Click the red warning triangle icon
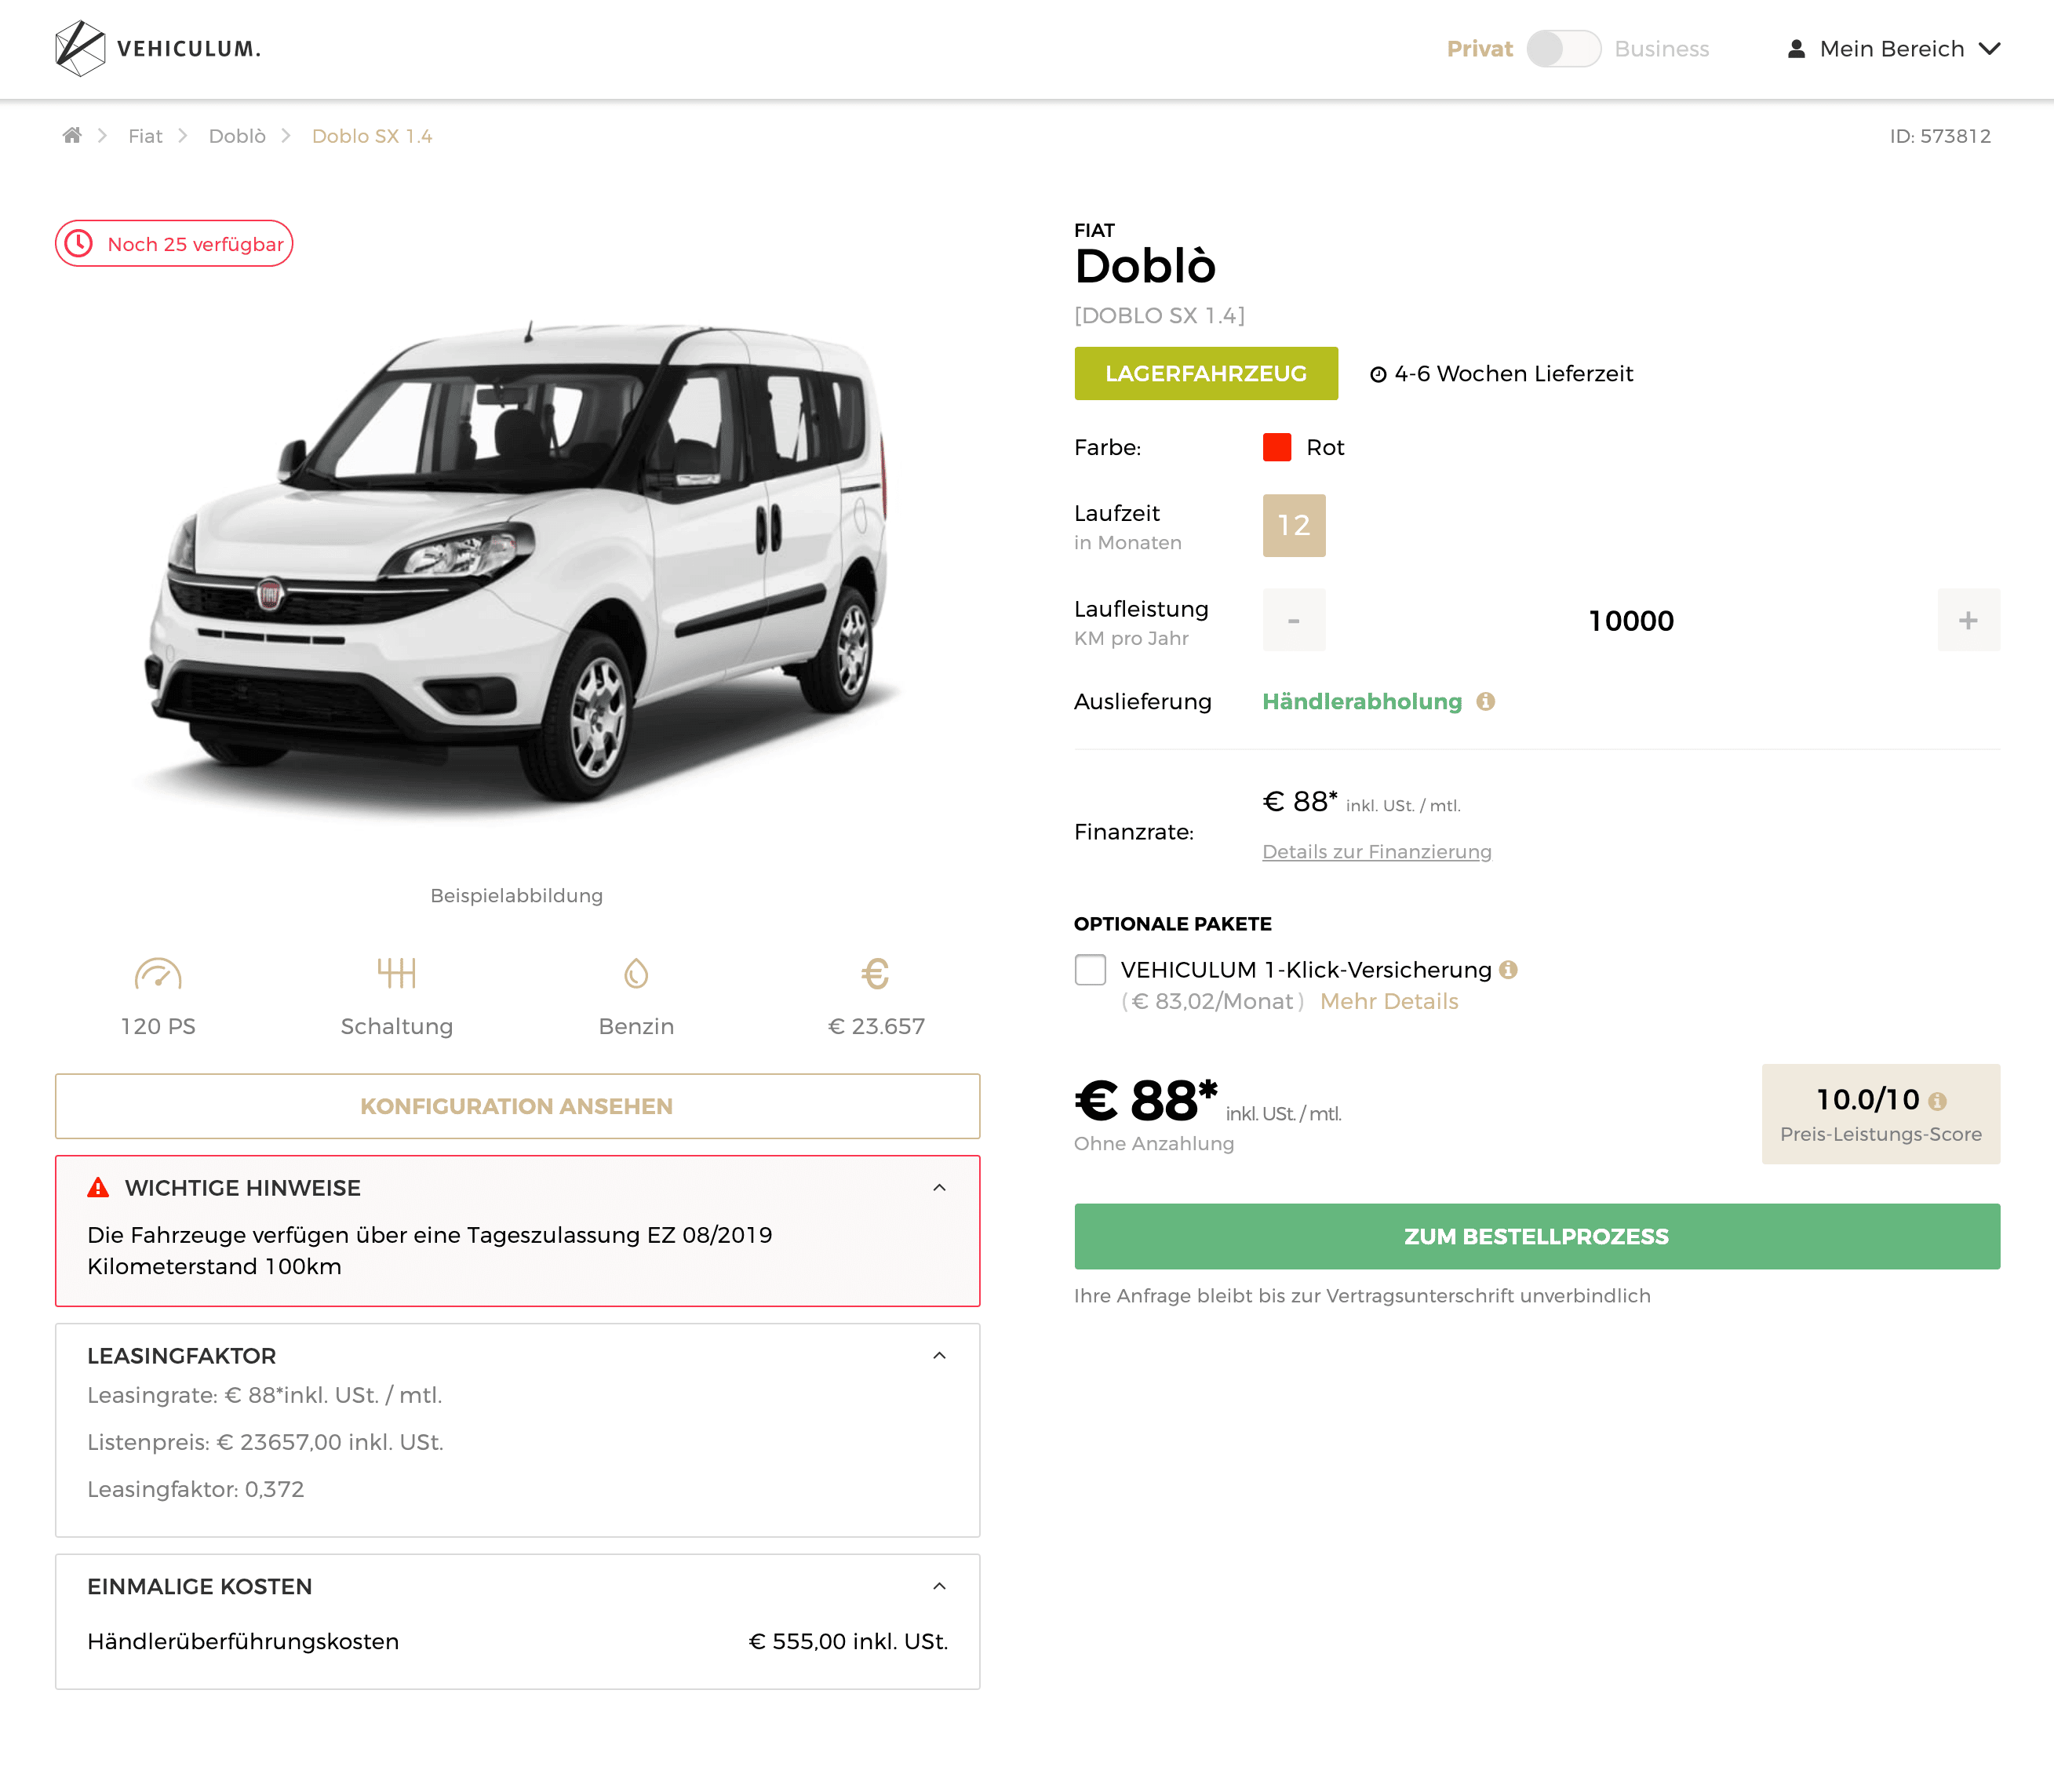 click(98, 1187)
